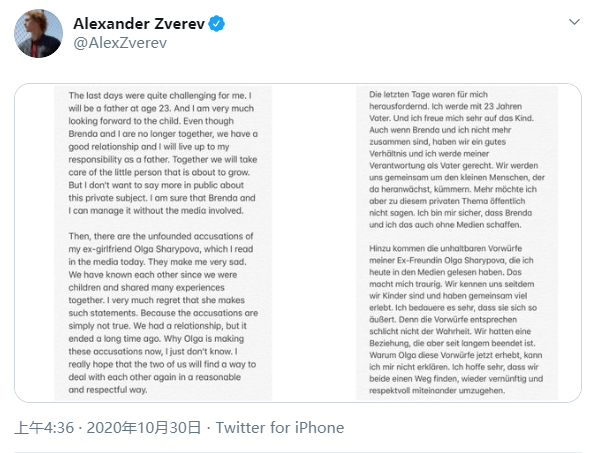Click the 上午4:36 tweet timestamp
Screen dimensions: 595x453
point(44,428)
